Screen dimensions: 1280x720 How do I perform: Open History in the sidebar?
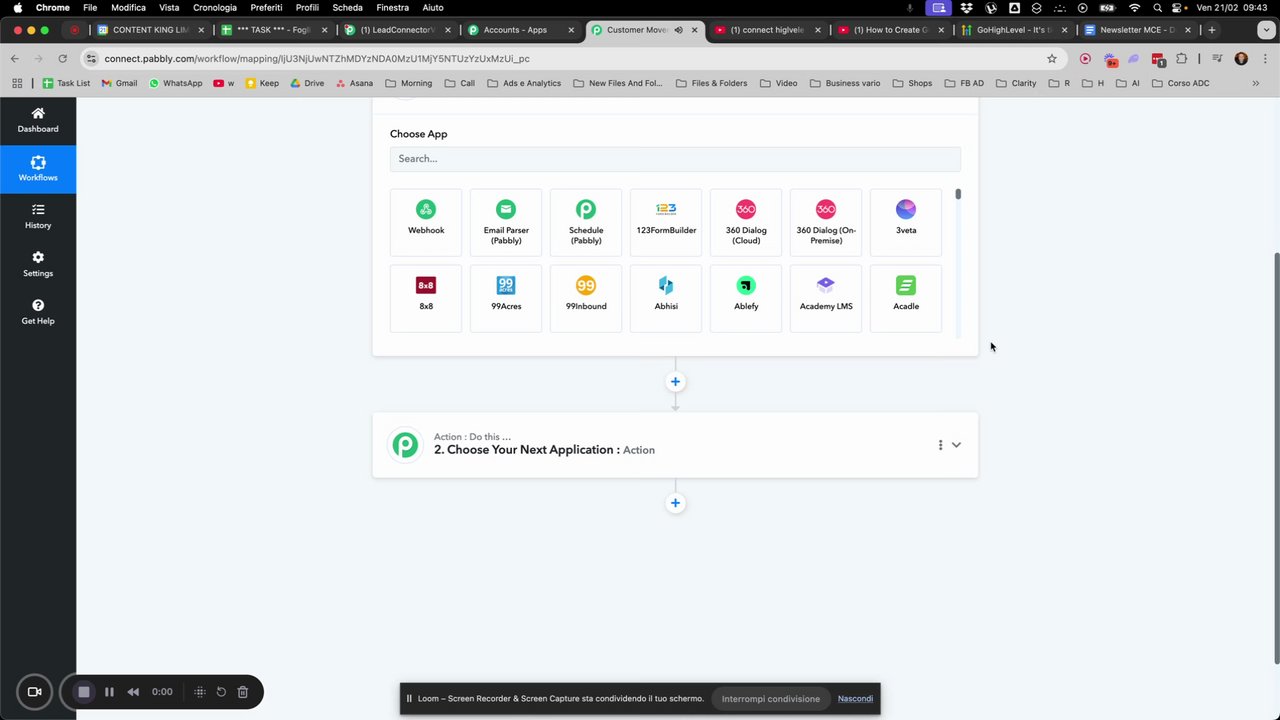38,216
